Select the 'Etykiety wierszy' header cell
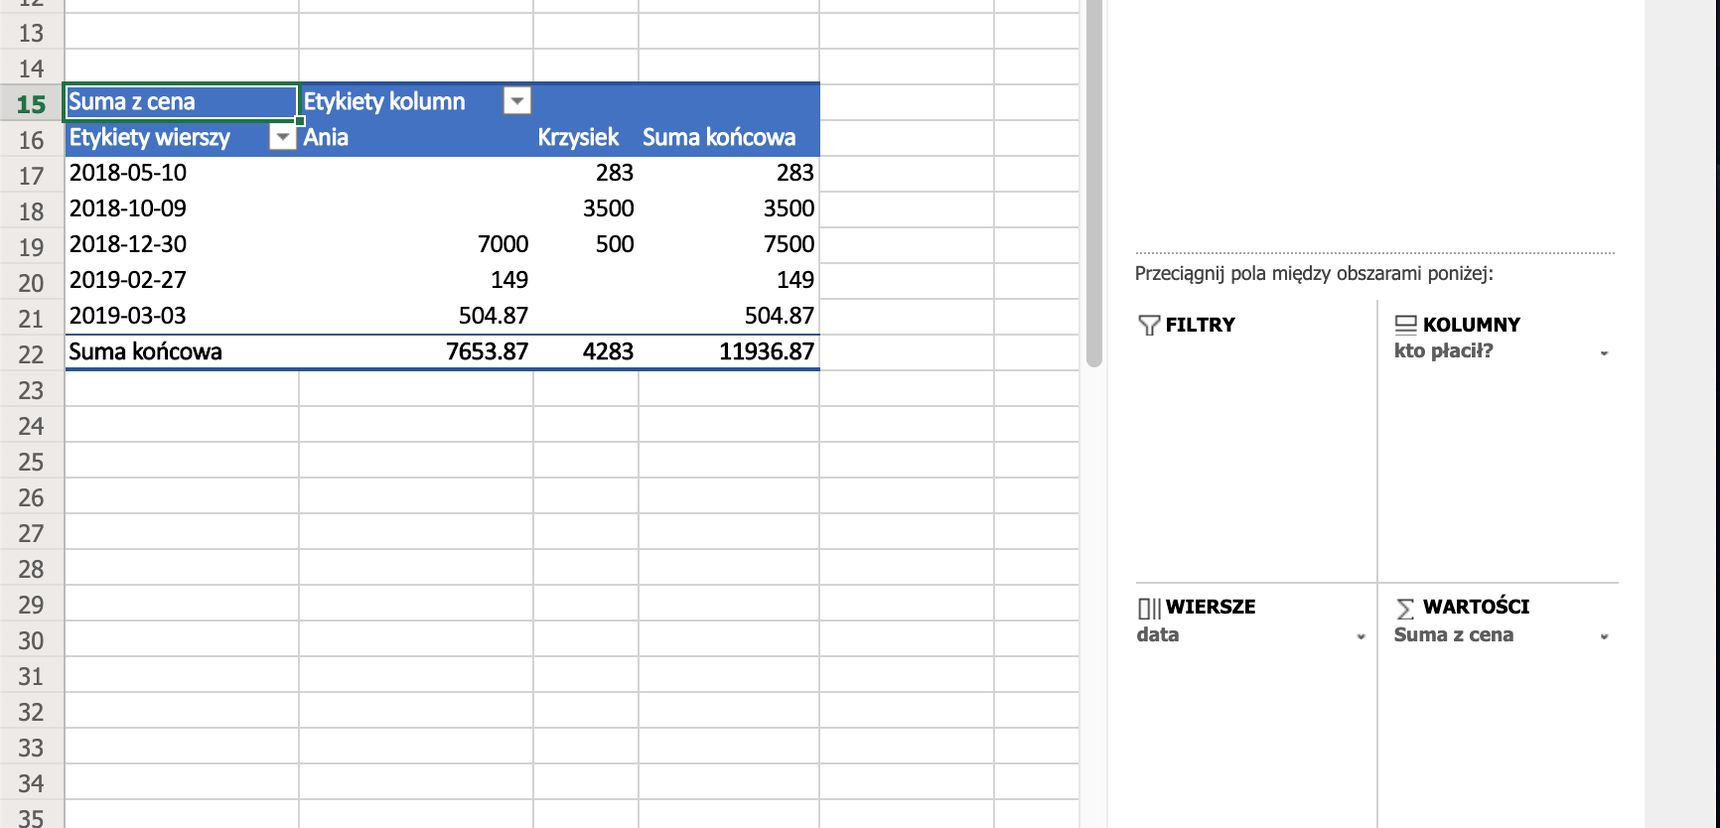The height and width of the screenshot is (828, 1720). [x=181, y=138]
